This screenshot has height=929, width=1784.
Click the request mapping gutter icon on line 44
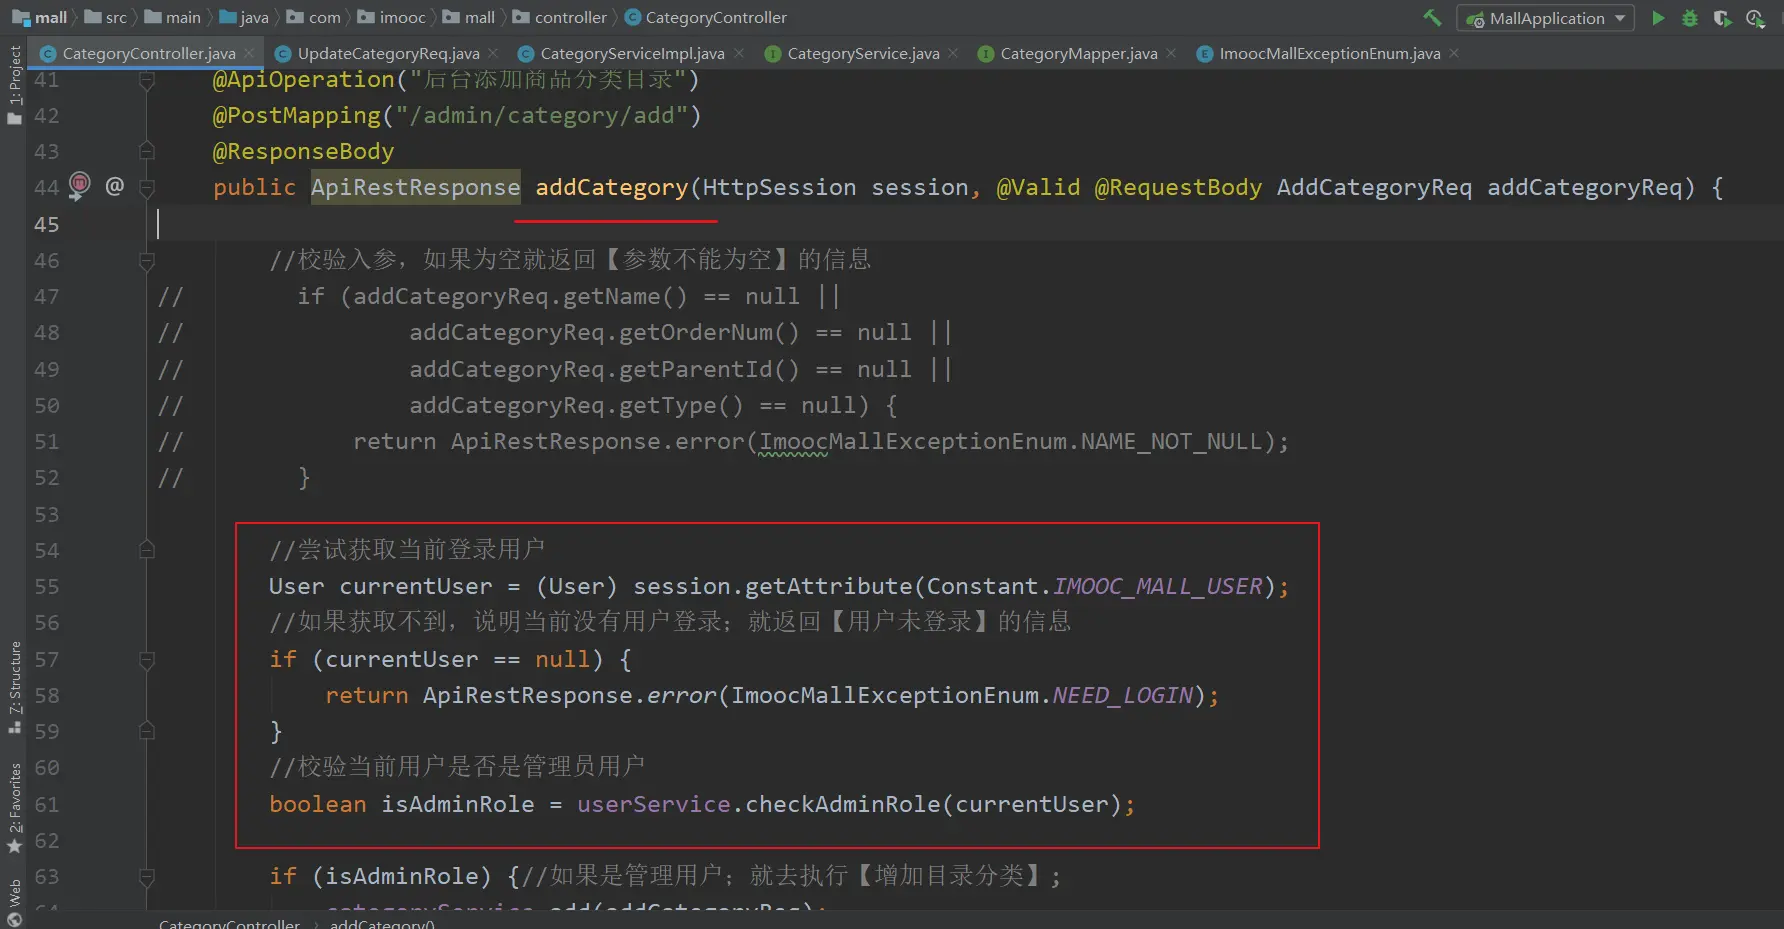80,185
